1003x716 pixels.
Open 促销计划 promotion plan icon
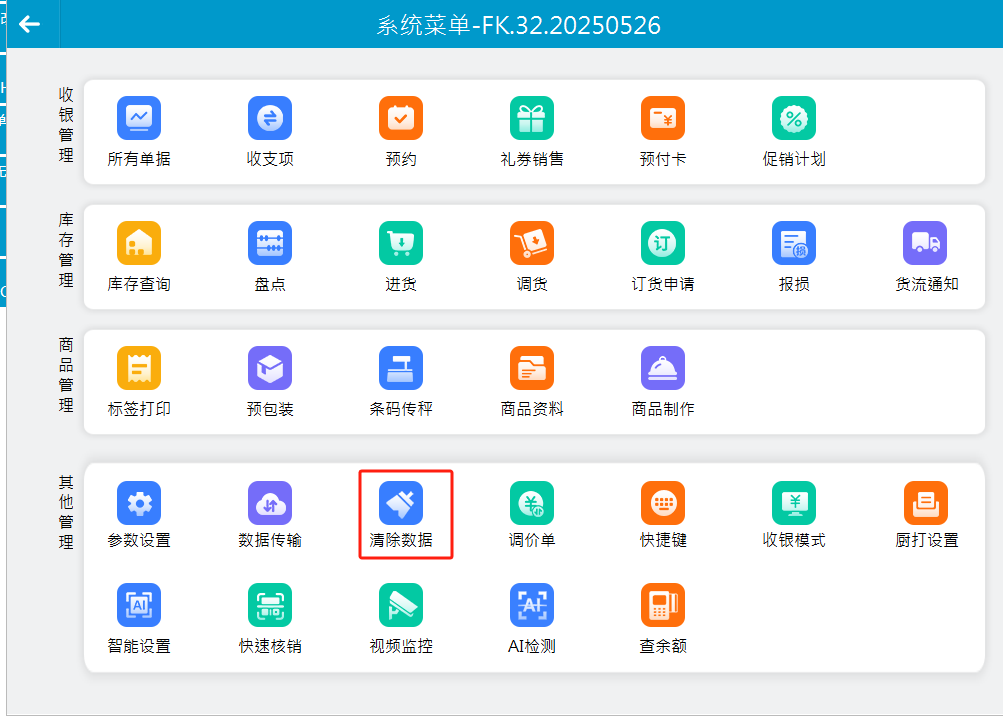pos(794,118)
